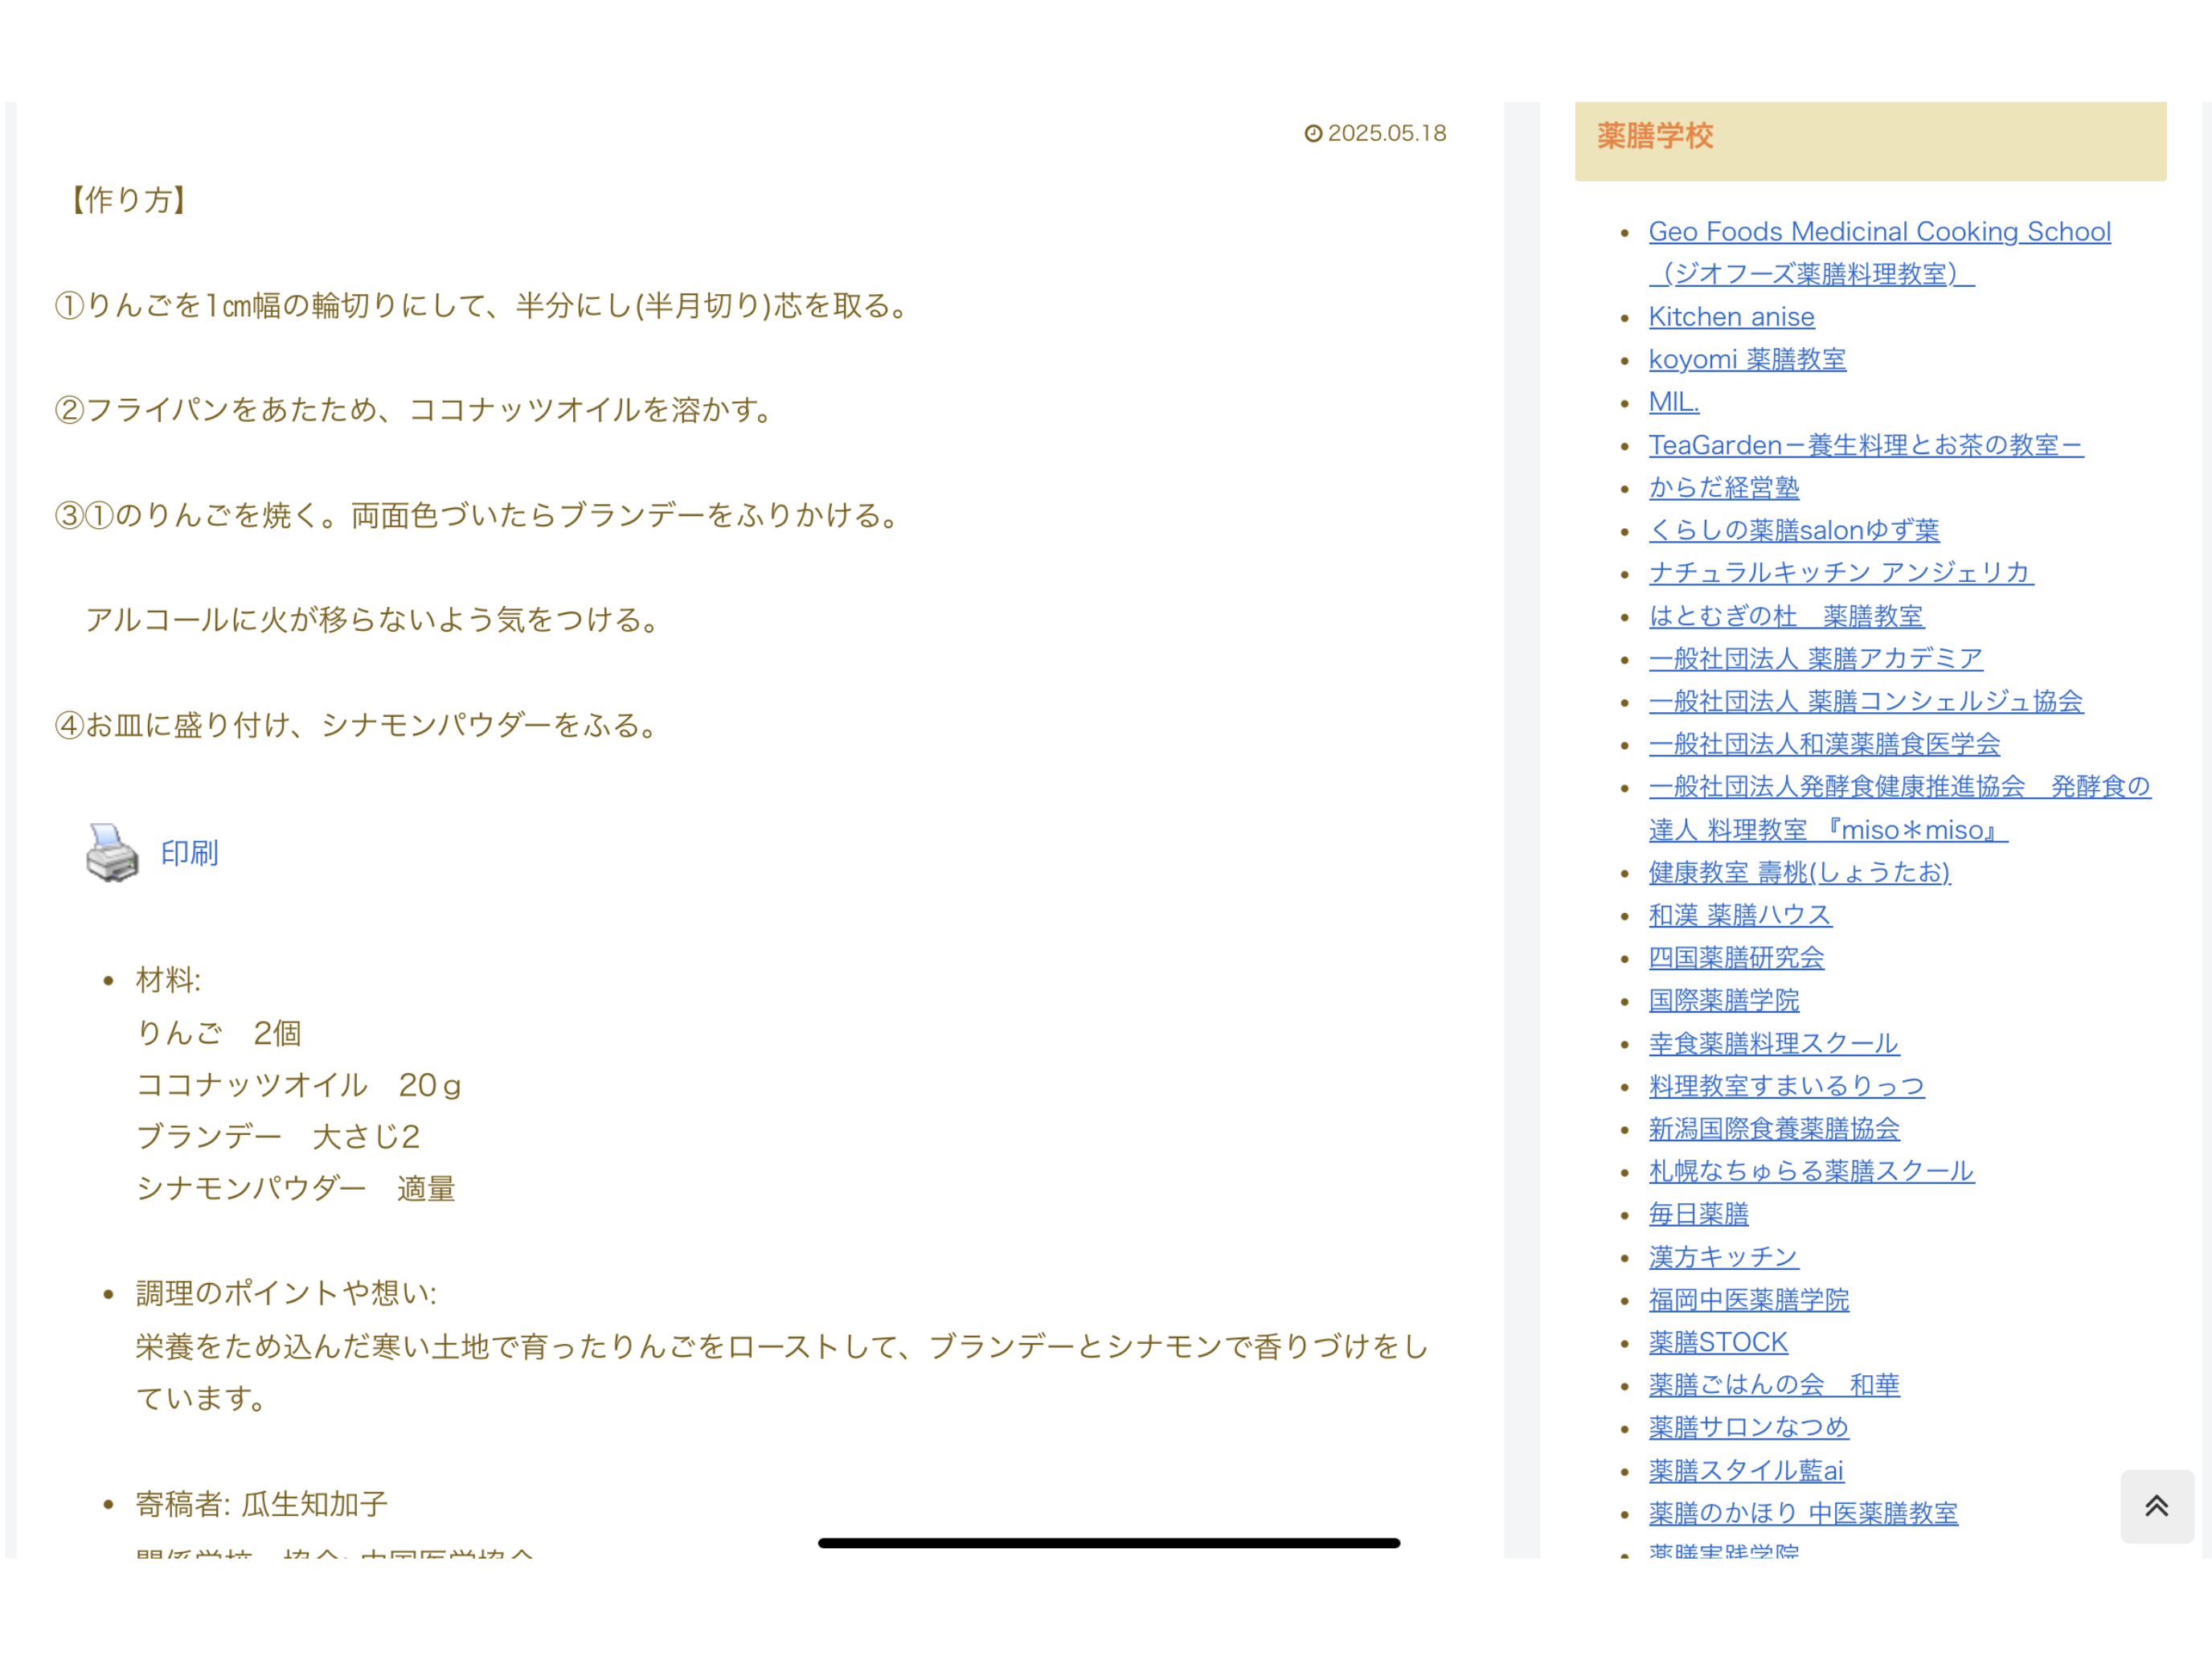
Task: Click the scroll-to-top double chevron button
Action: [2157, 1505]
